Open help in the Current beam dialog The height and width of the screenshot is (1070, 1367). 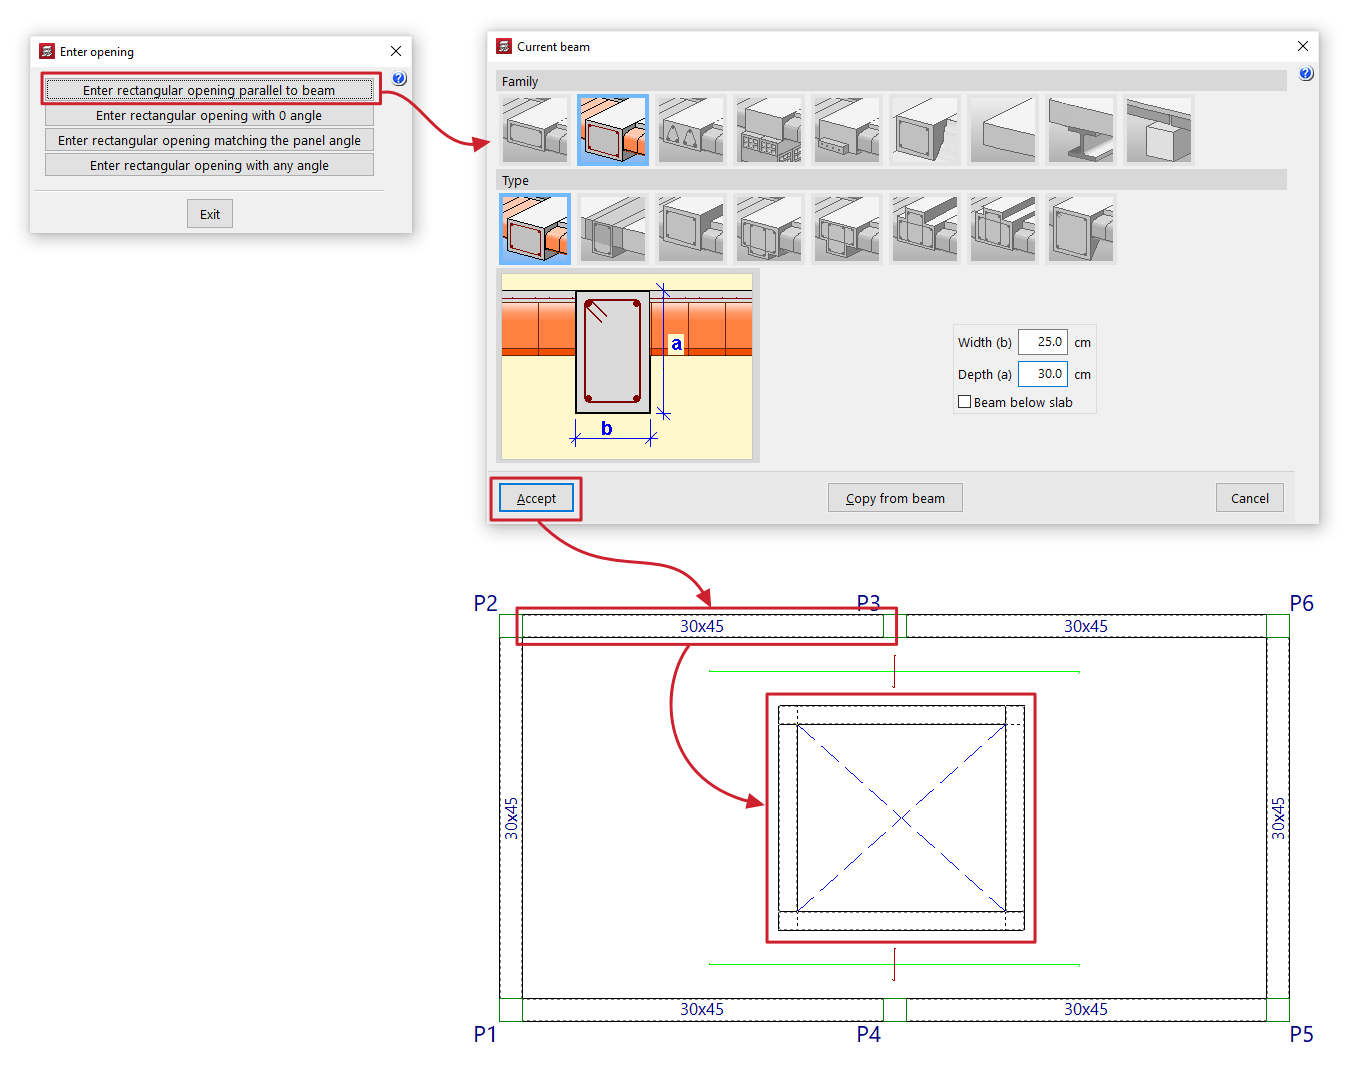point(1306,74)
